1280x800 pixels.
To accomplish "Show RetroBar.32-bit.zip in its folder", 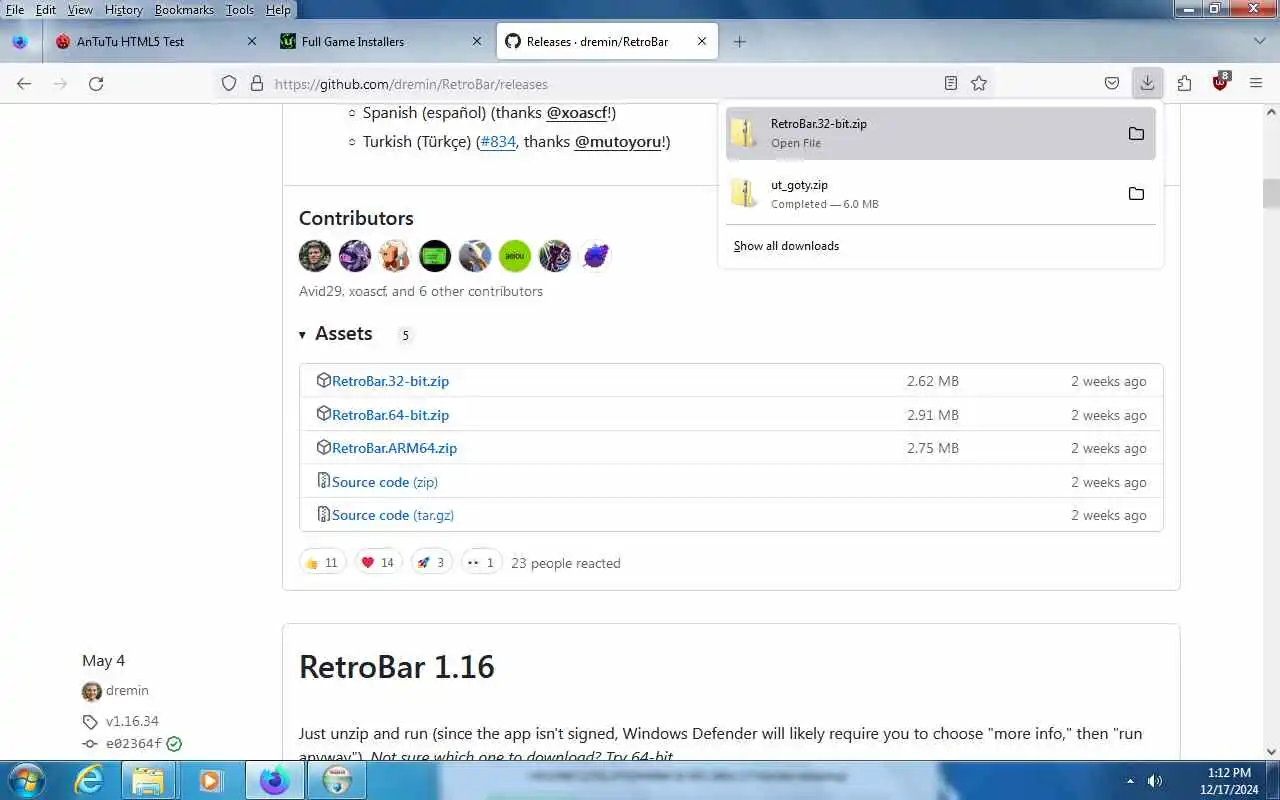I will tap(1136, 133).
